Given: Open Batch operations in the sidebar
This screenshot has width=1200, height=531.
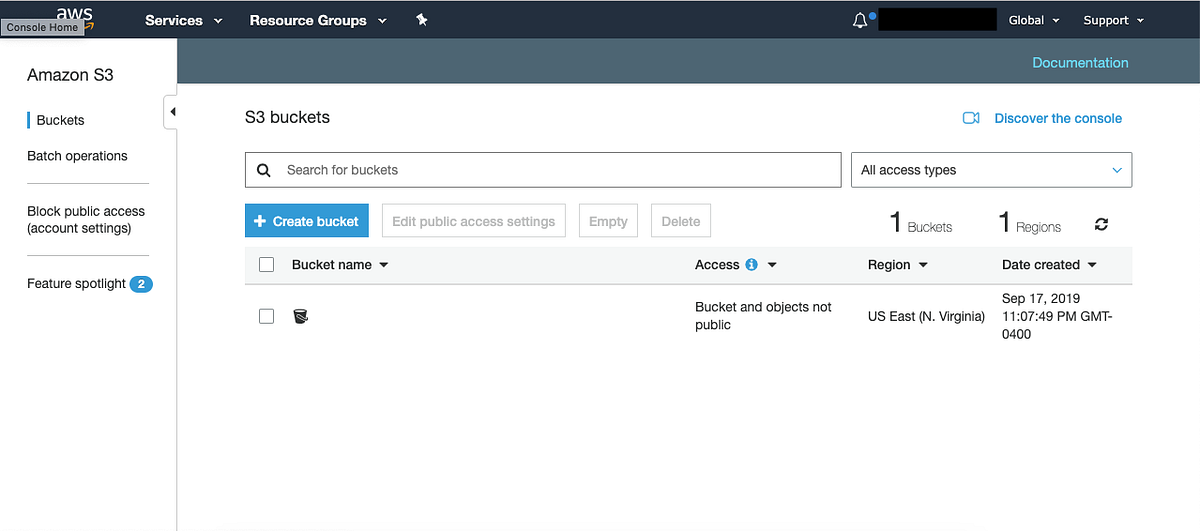Looking at the screenshot, I should (x=77, y=156).
